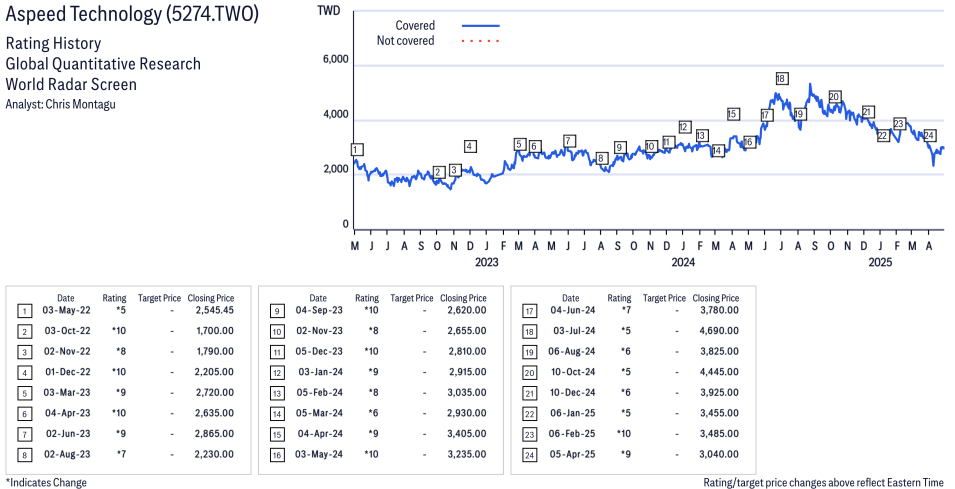This screenshot has width=955, height=489.
Task: Click the *Indicates Change footnote
Action: (46, 482)
